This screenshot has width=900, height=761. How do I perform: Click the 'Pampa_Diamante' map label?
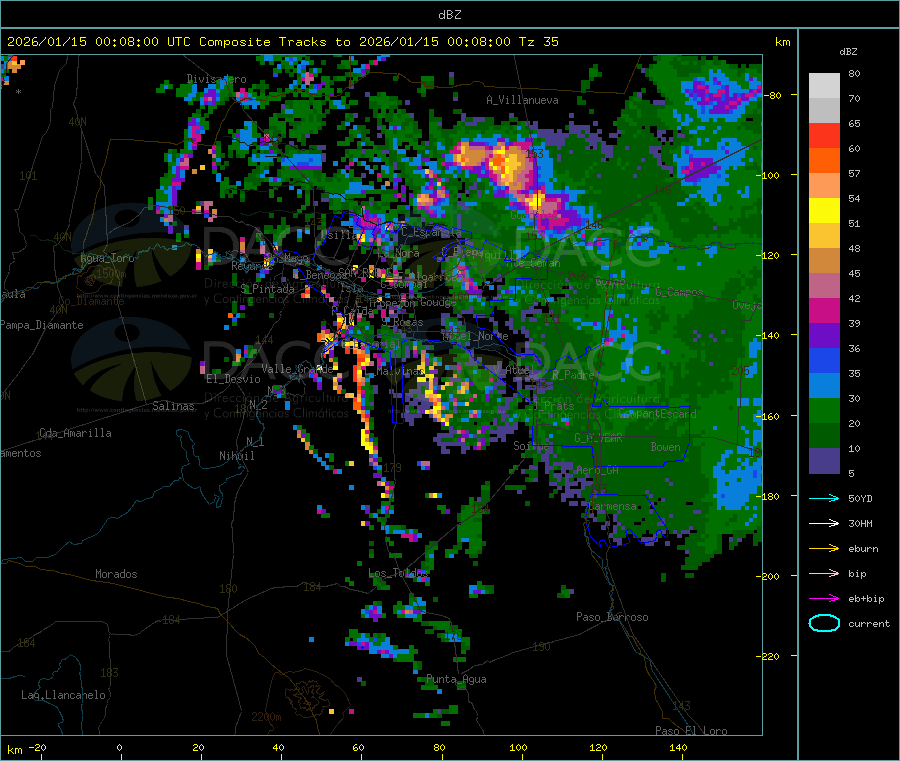[x=41, y=325]
